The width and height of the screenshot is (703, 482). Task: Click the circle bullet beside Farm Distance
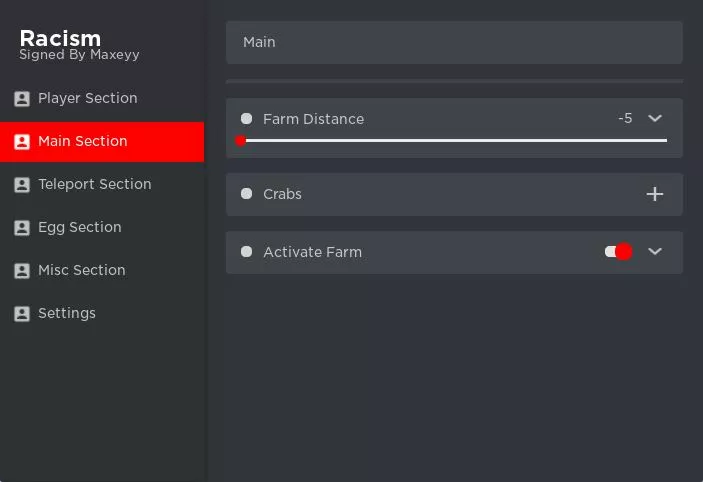click(246, 119)
